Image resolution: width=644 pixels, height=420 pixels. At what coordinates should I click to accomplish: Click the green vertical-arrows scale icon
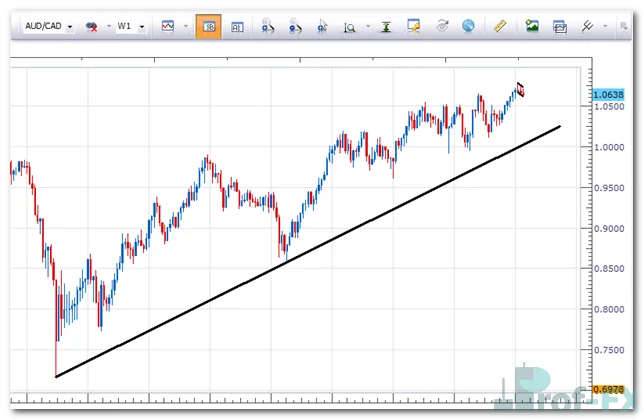[x=385, y=26]
